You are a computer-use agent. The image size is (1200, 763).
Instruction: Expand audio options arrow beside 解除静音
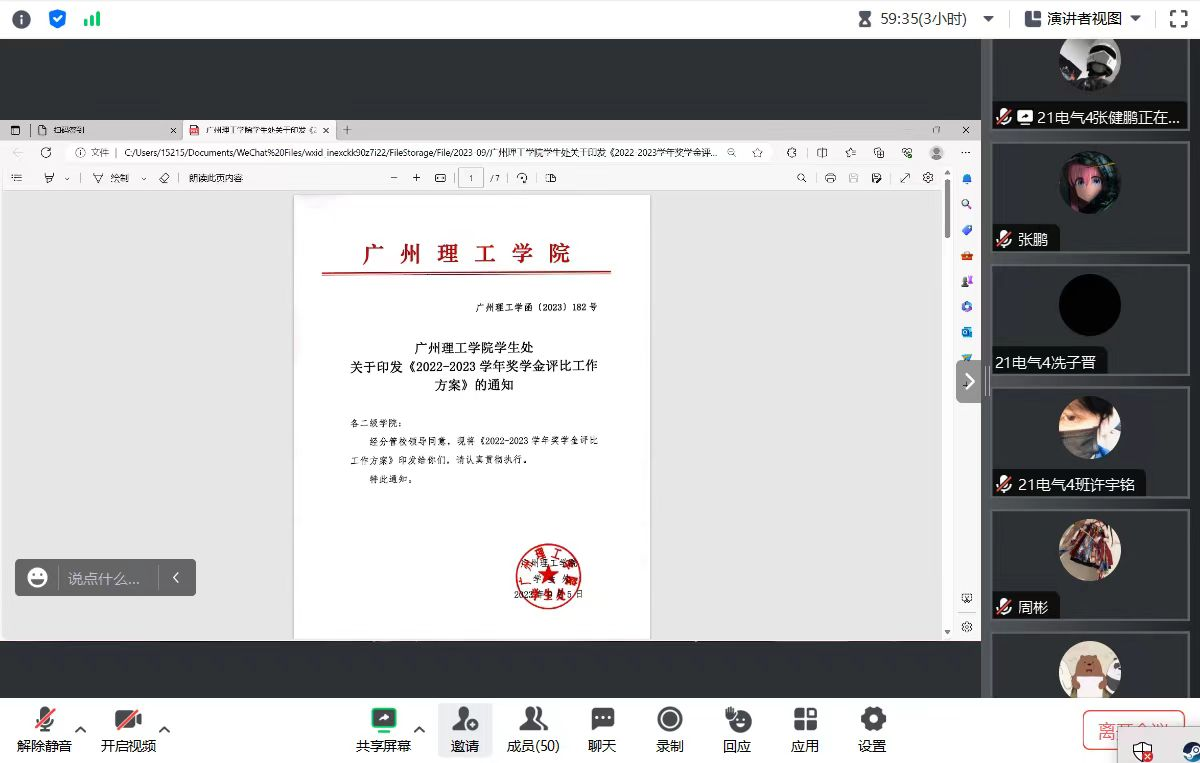(x=81, y=729)
